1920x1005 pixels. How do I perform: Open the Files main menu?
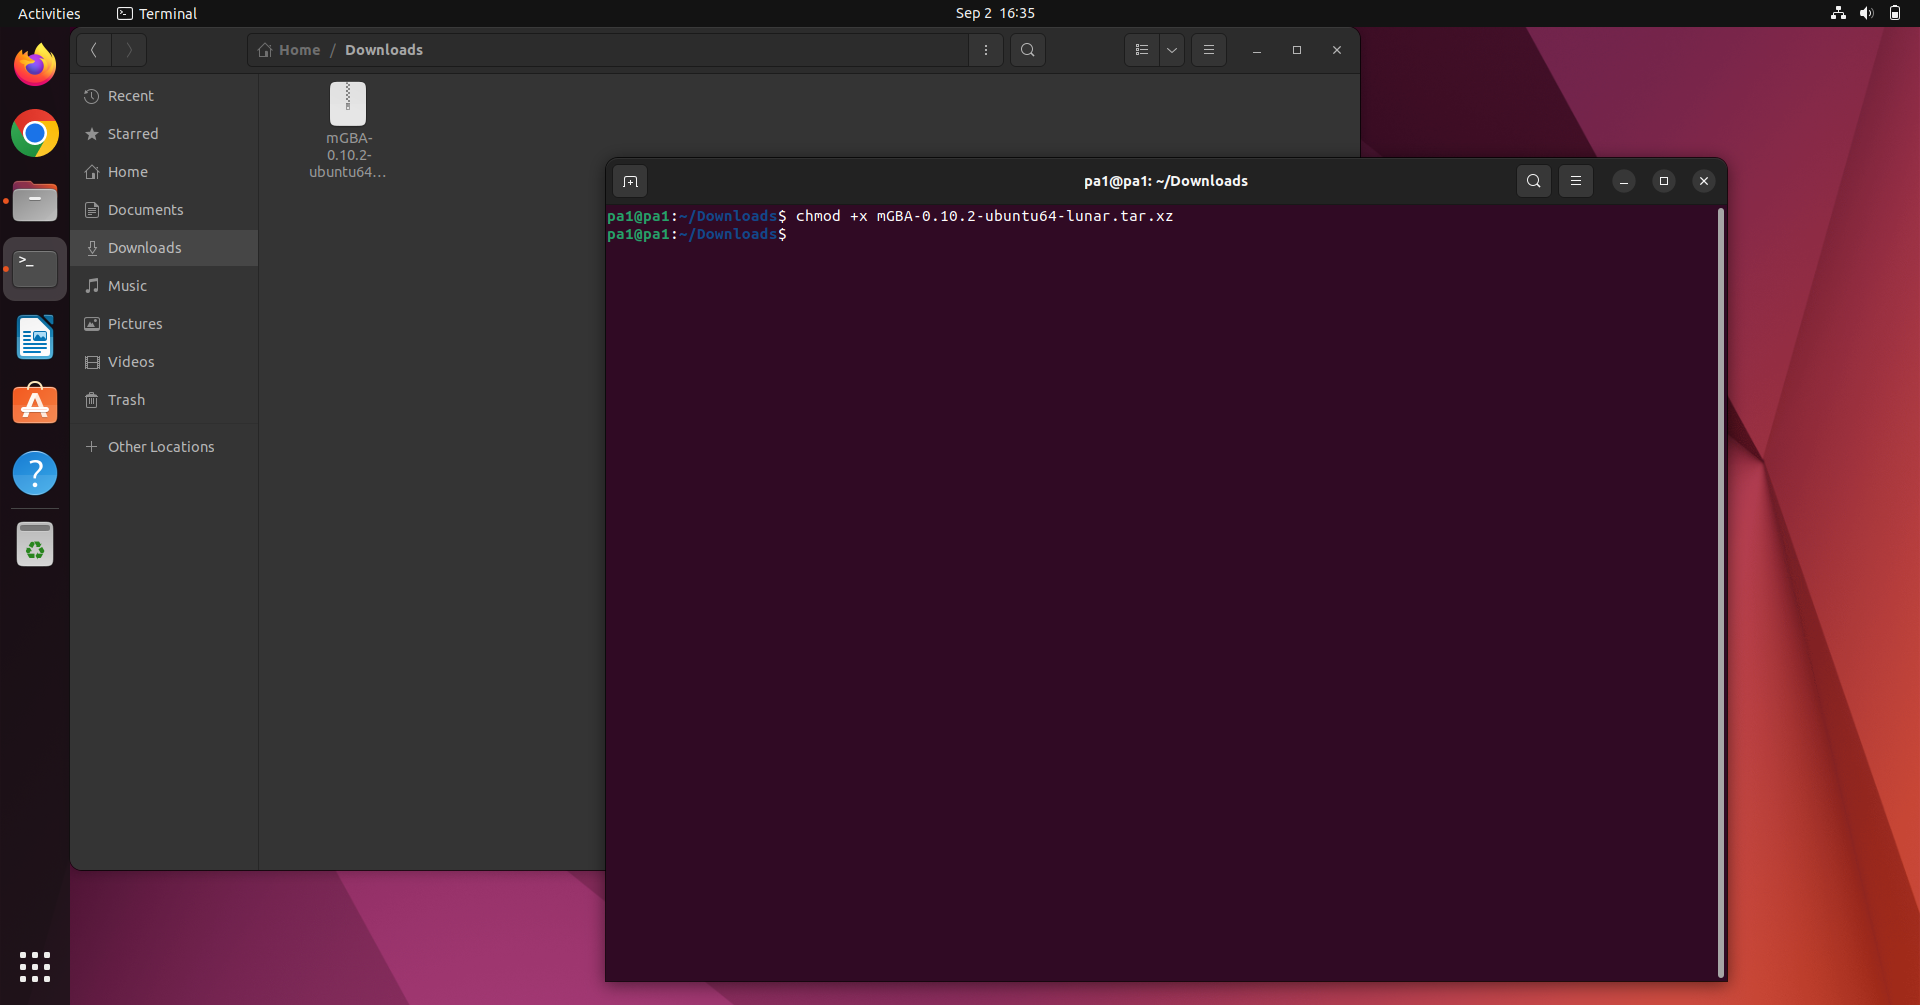tap(1209, 50)
